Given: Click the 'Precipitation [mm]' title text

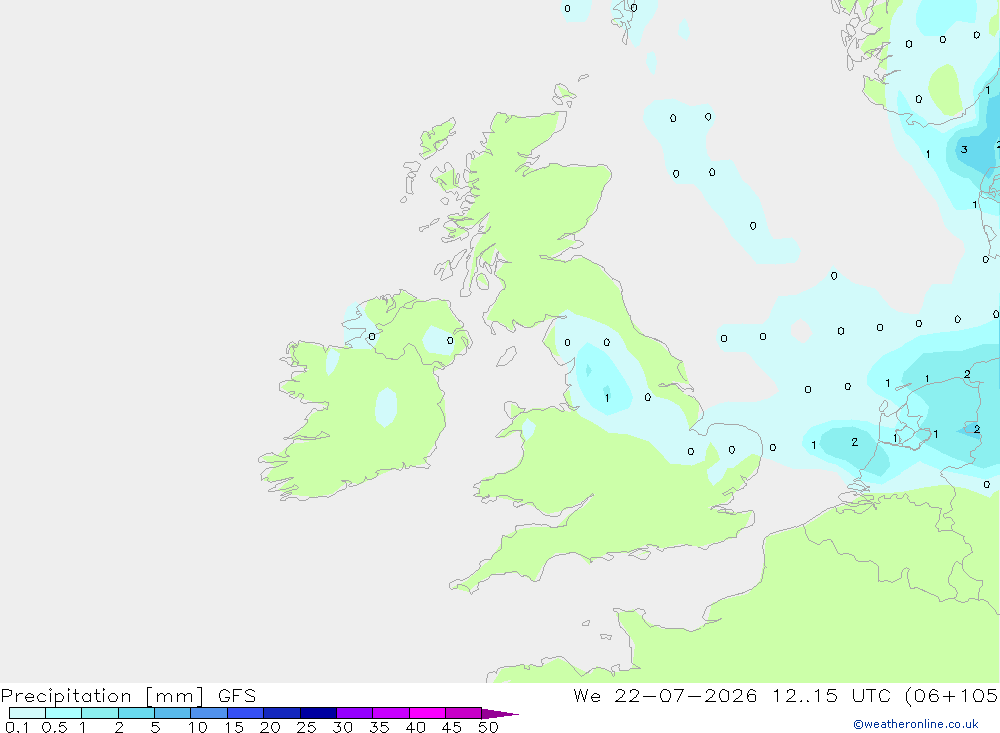Looking at the screenshot, I should [x=102, y=696].
